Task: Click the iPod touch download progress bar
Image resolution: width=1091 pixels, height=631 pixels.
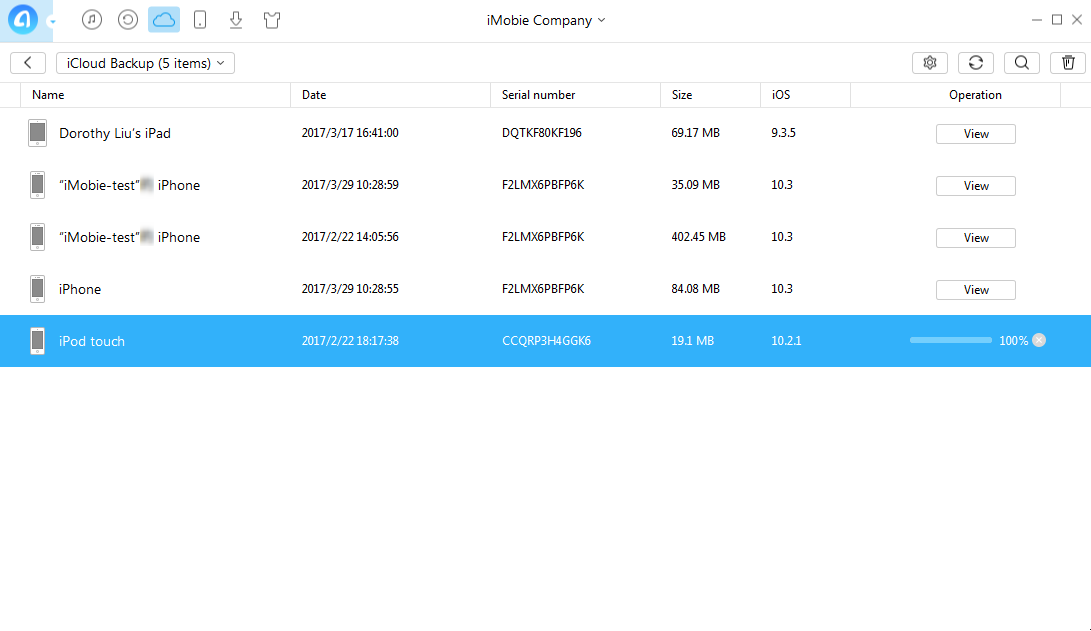Action: point(950,340)
